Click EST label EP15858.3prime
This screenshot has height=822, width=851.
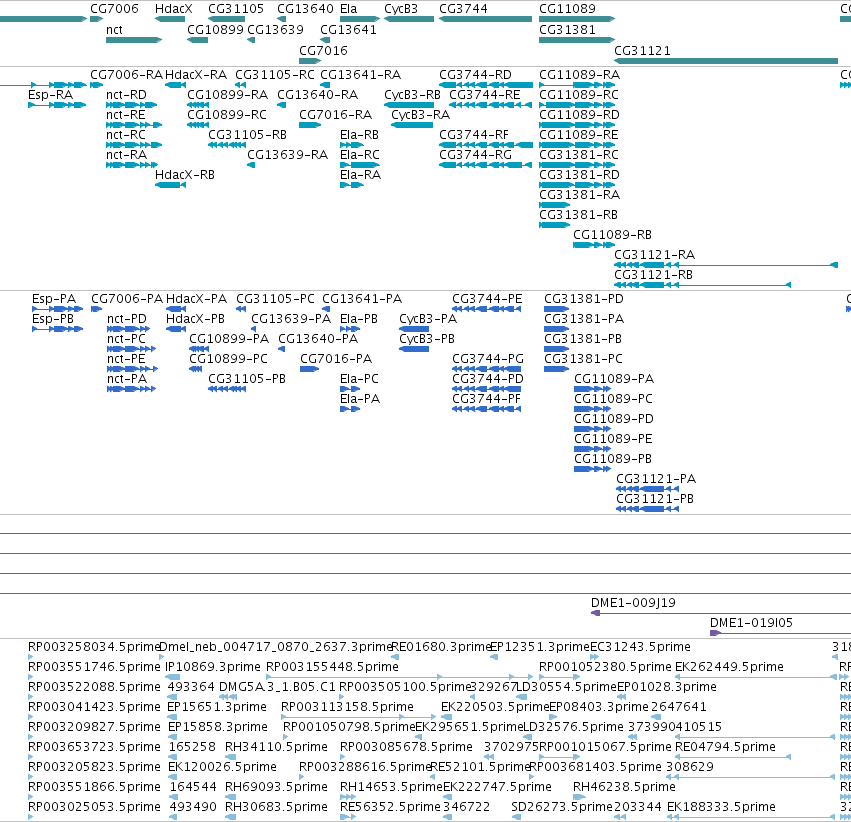point(218,727)
